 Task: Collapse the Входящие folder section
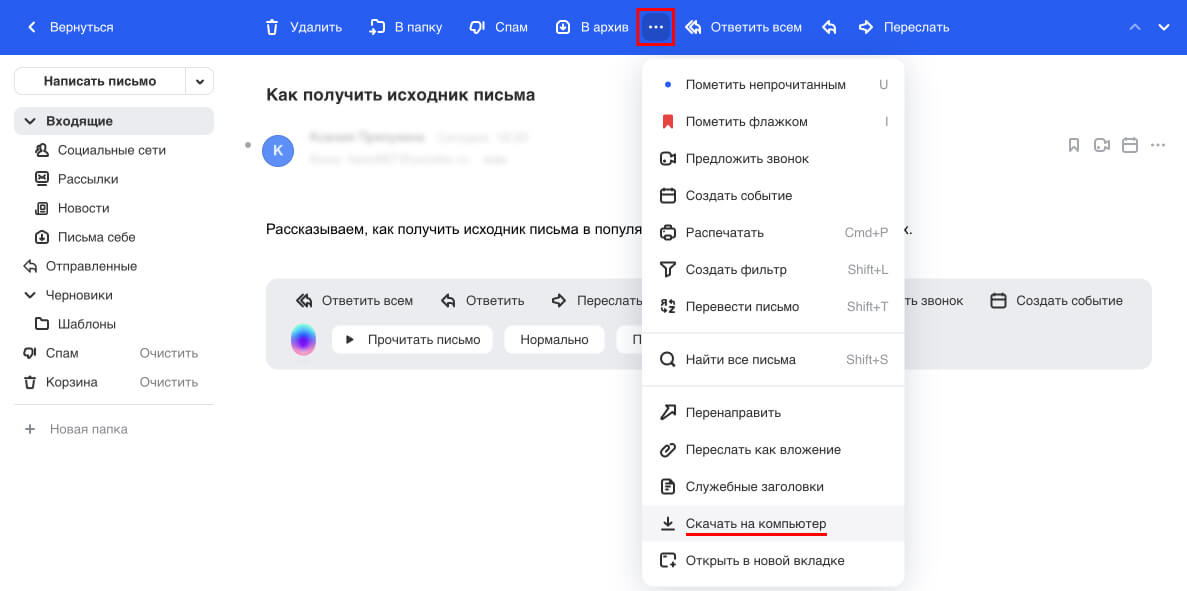click(x=29, y=119)
